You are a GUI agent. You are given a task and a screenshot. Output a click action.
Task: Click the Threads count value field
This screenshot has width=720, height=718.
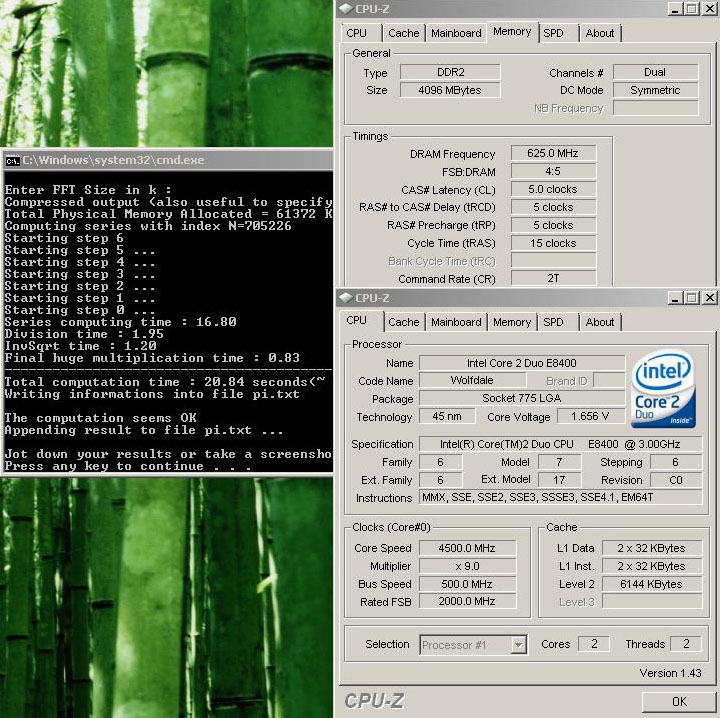point(686,644)
